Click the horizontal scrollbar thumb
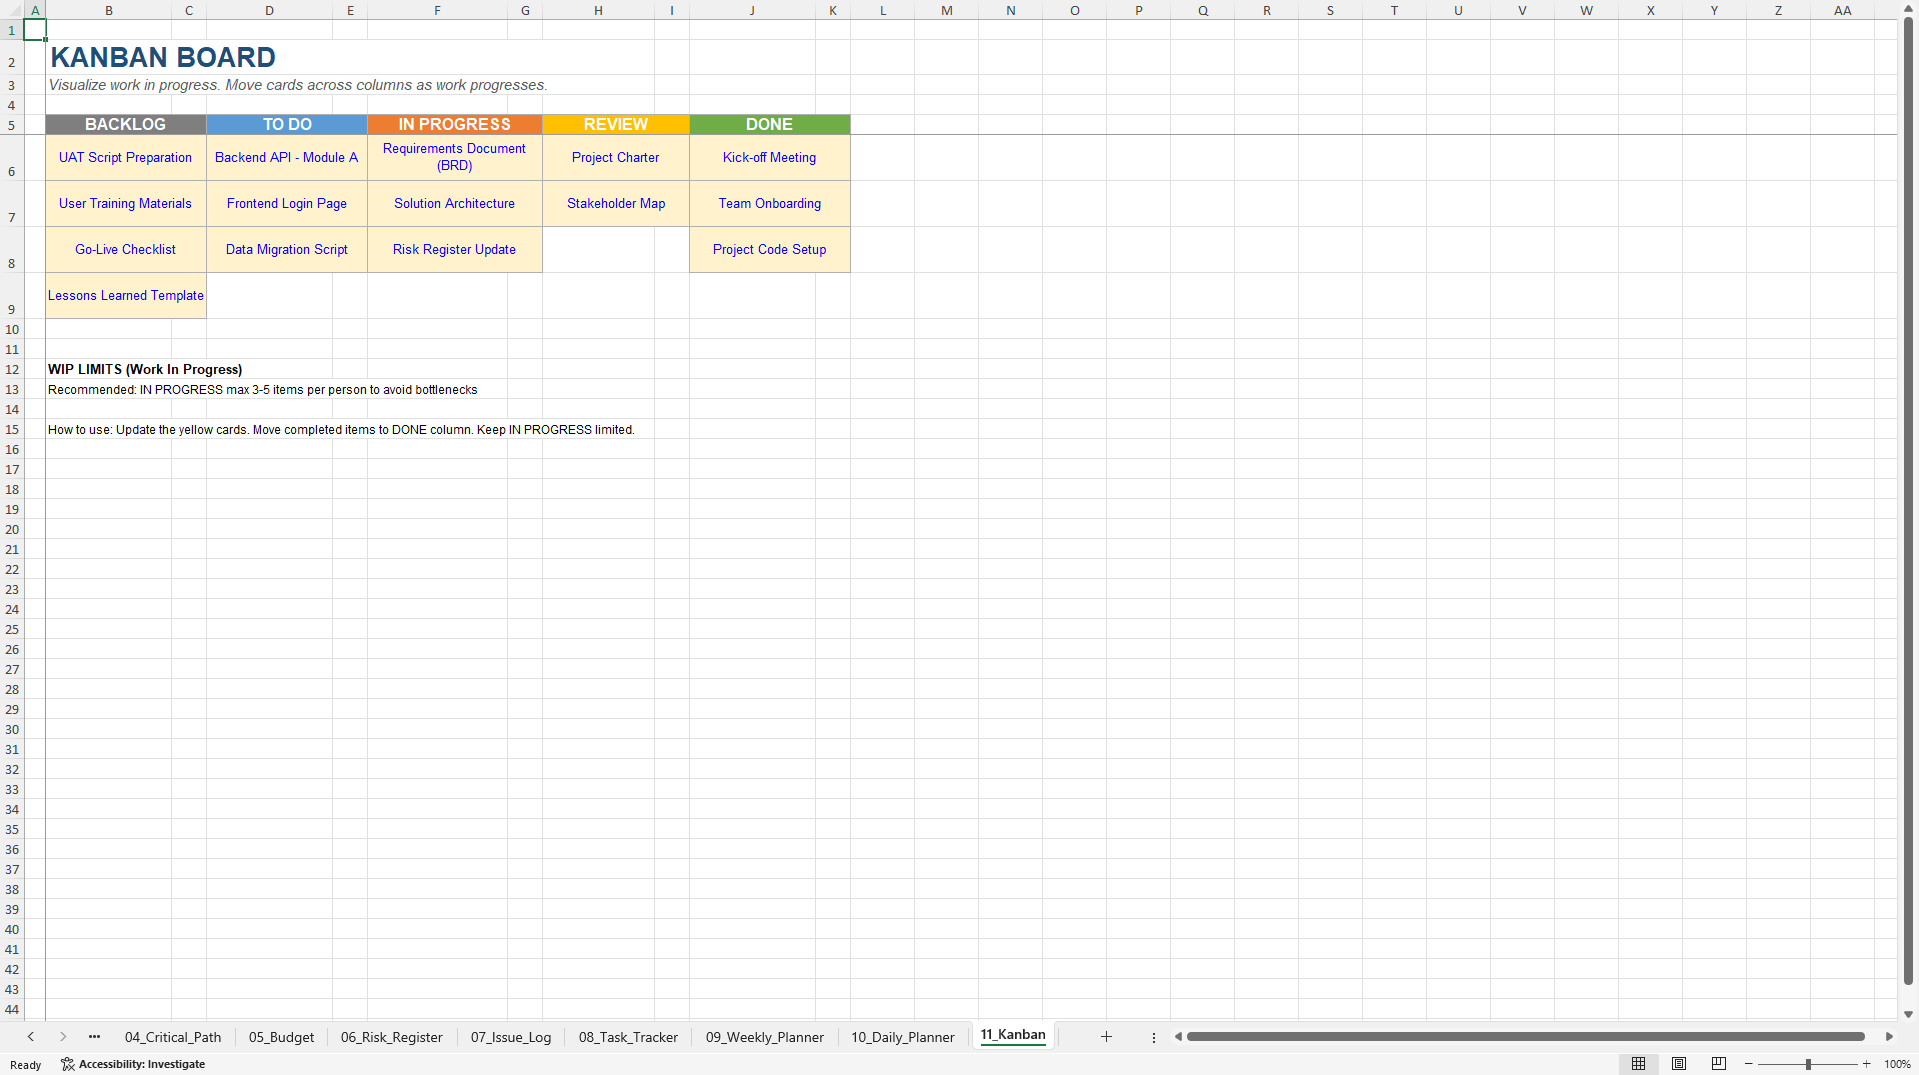This screenshot has width=1919, height=1075. pyautogui.click(x=1526, y=1037)
